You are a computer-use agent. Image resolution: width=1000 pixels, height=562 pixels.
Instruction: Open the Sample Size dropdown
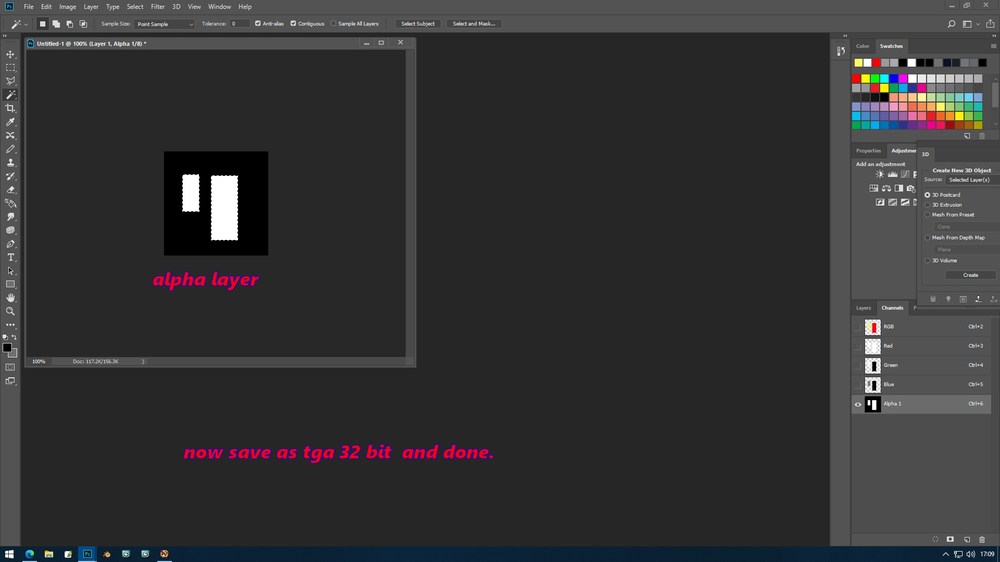(164, 24)
